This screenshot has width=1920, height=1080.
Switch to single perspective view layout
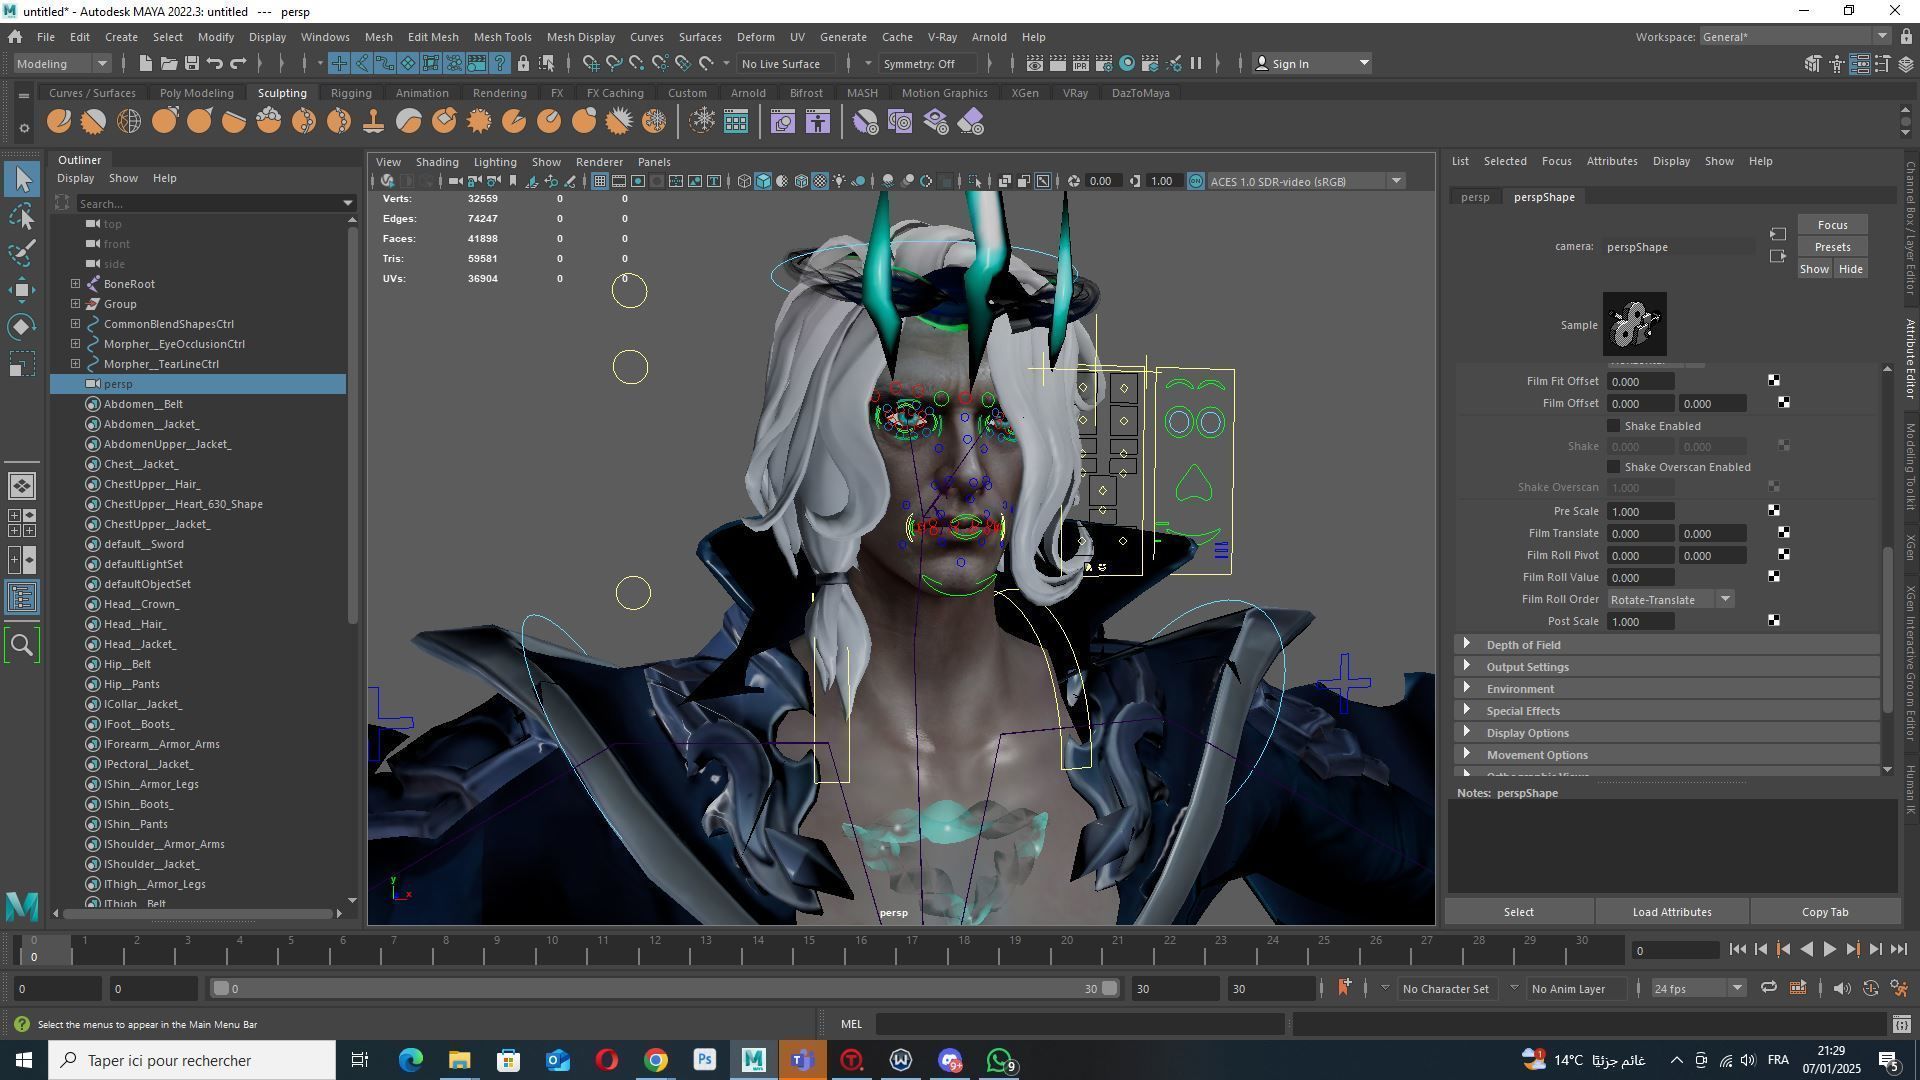22,486
